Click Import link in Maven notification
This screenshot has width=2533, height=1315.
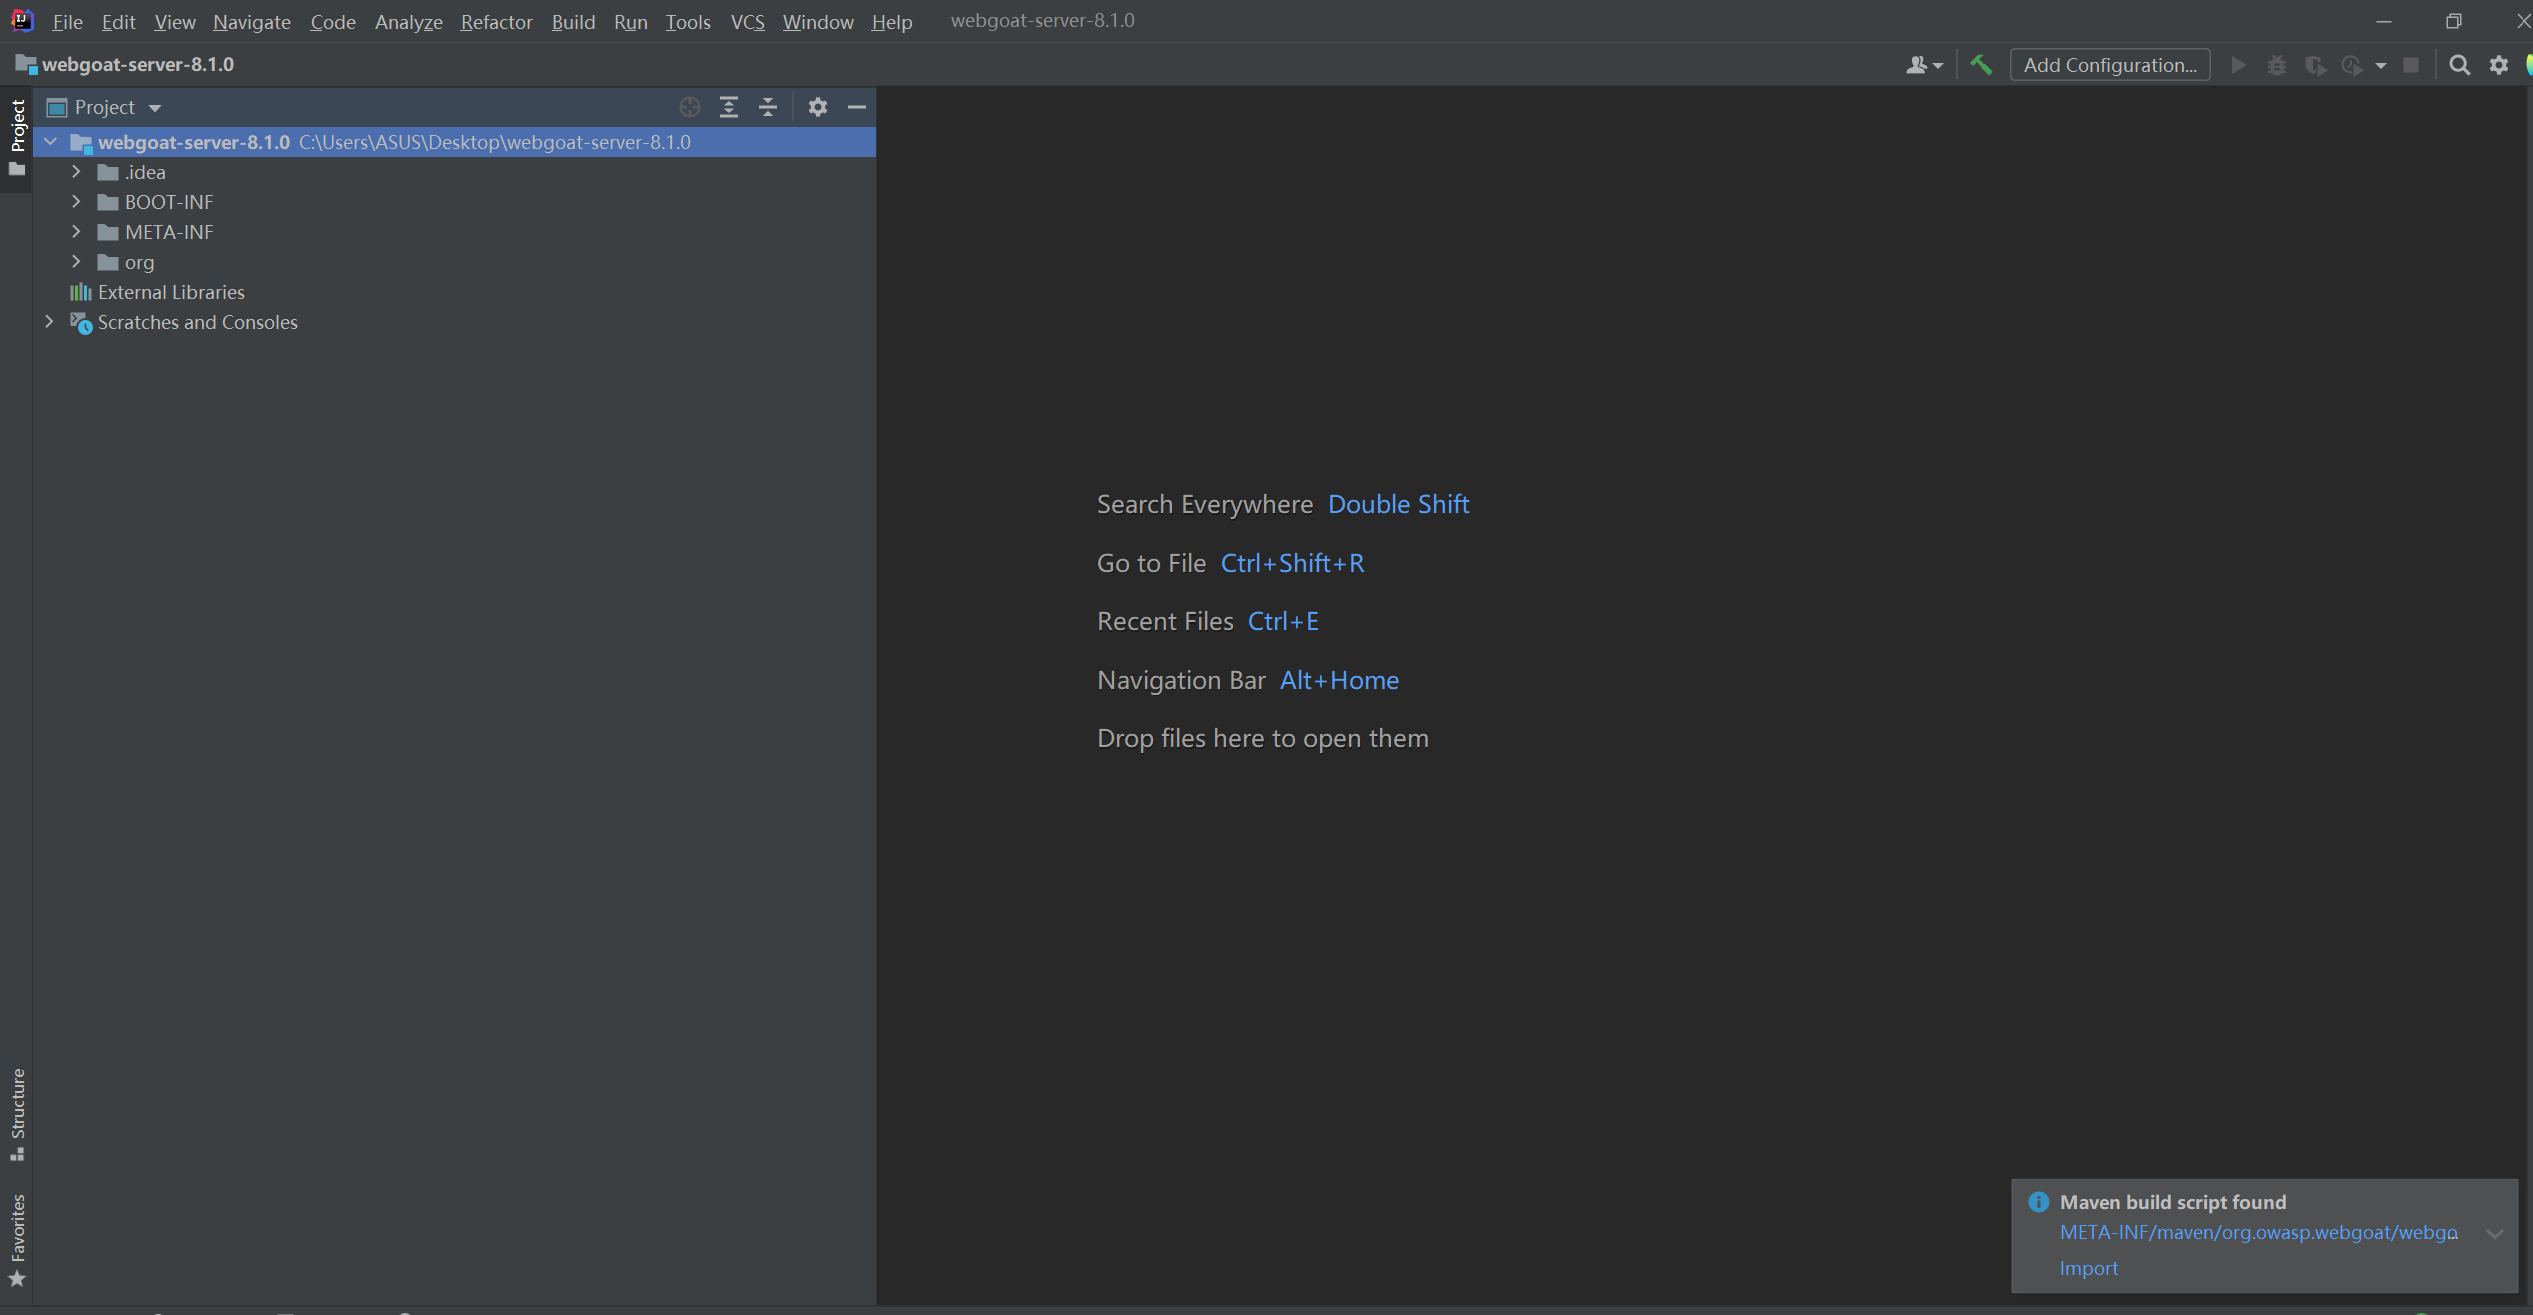pyautogui.click(x=2088, y=1268)
